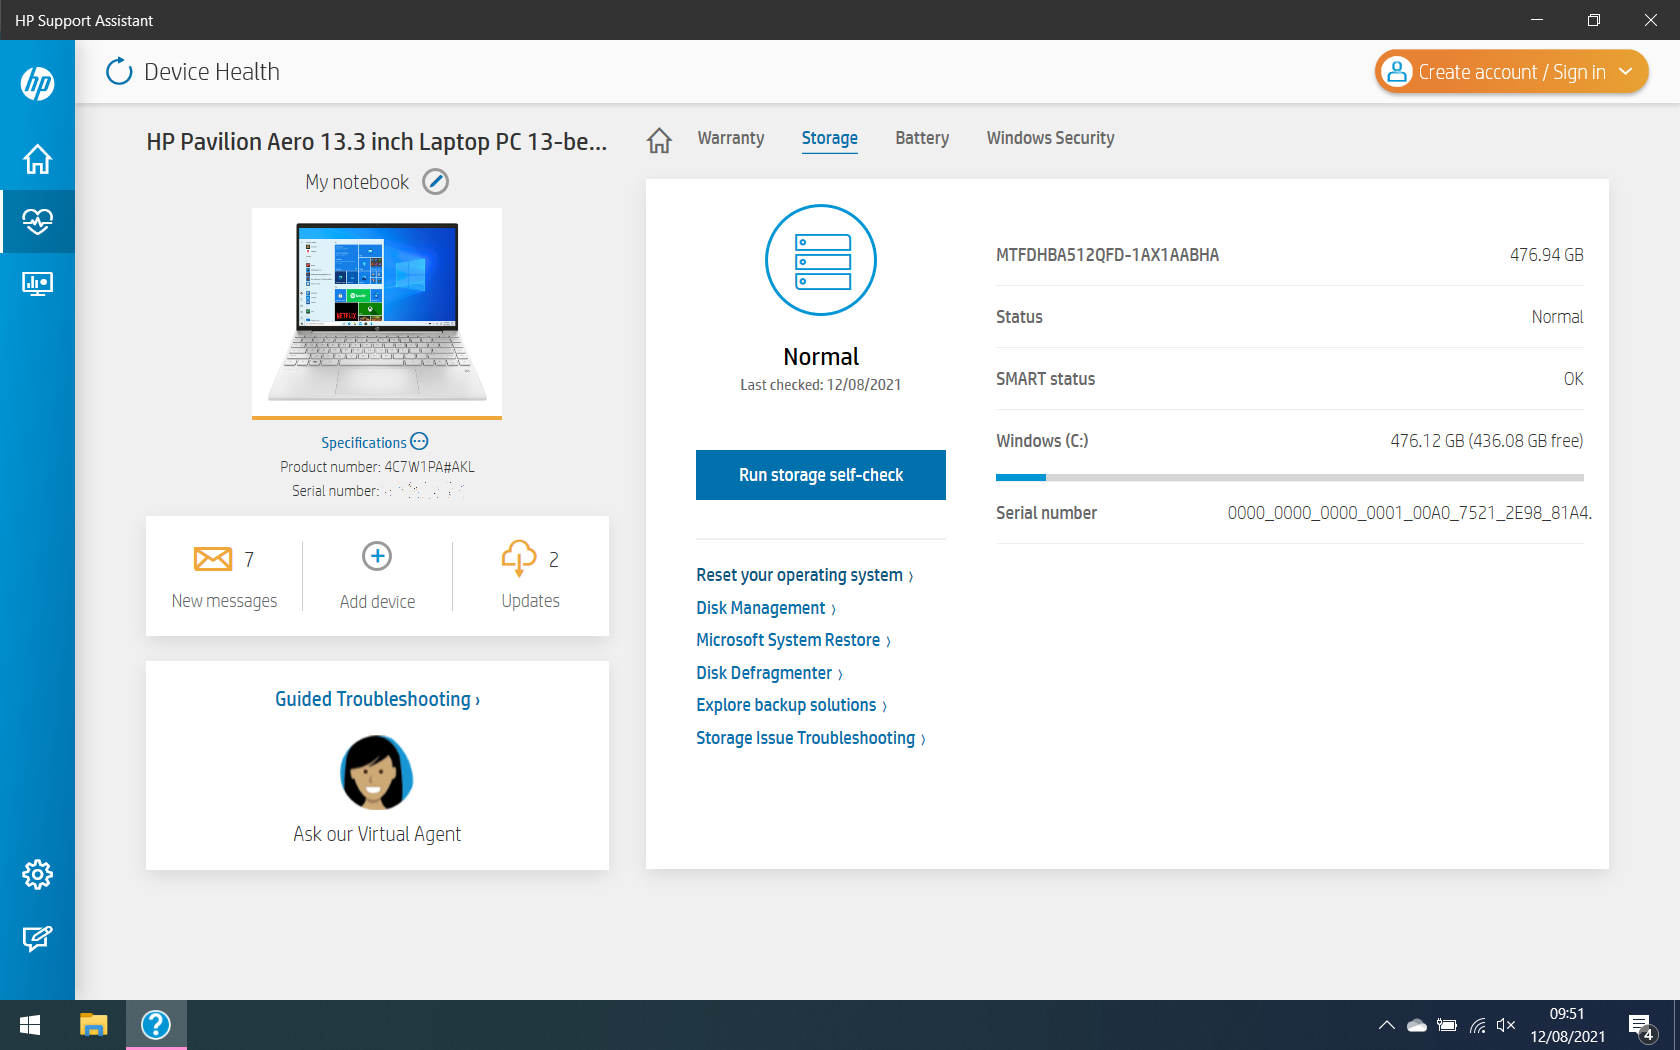Click HP Support Assistant taskbar icon
Screen dimensions: 1680x1050
click(x=156, y=1025)
